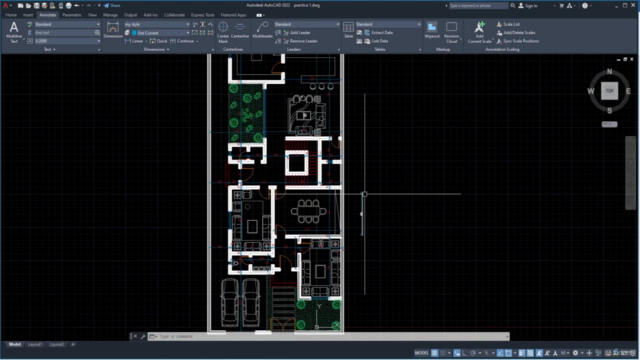Open the text height 0.2000 dropdown
640x360 pixels.
coord(67,41)
